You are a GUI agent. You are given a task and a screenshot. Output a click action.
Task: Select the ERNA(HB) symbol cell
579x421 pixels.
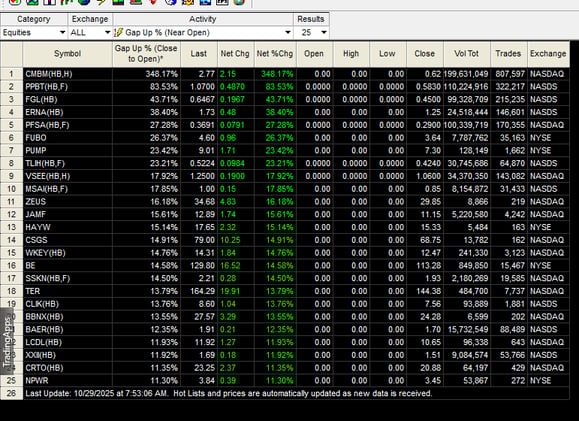pos(68,112)
